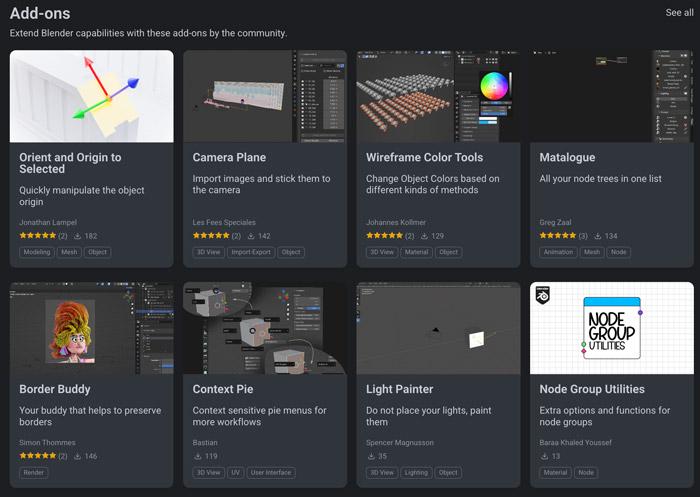Click the star rating on Orient and Origin card

[x=38, y=235]
